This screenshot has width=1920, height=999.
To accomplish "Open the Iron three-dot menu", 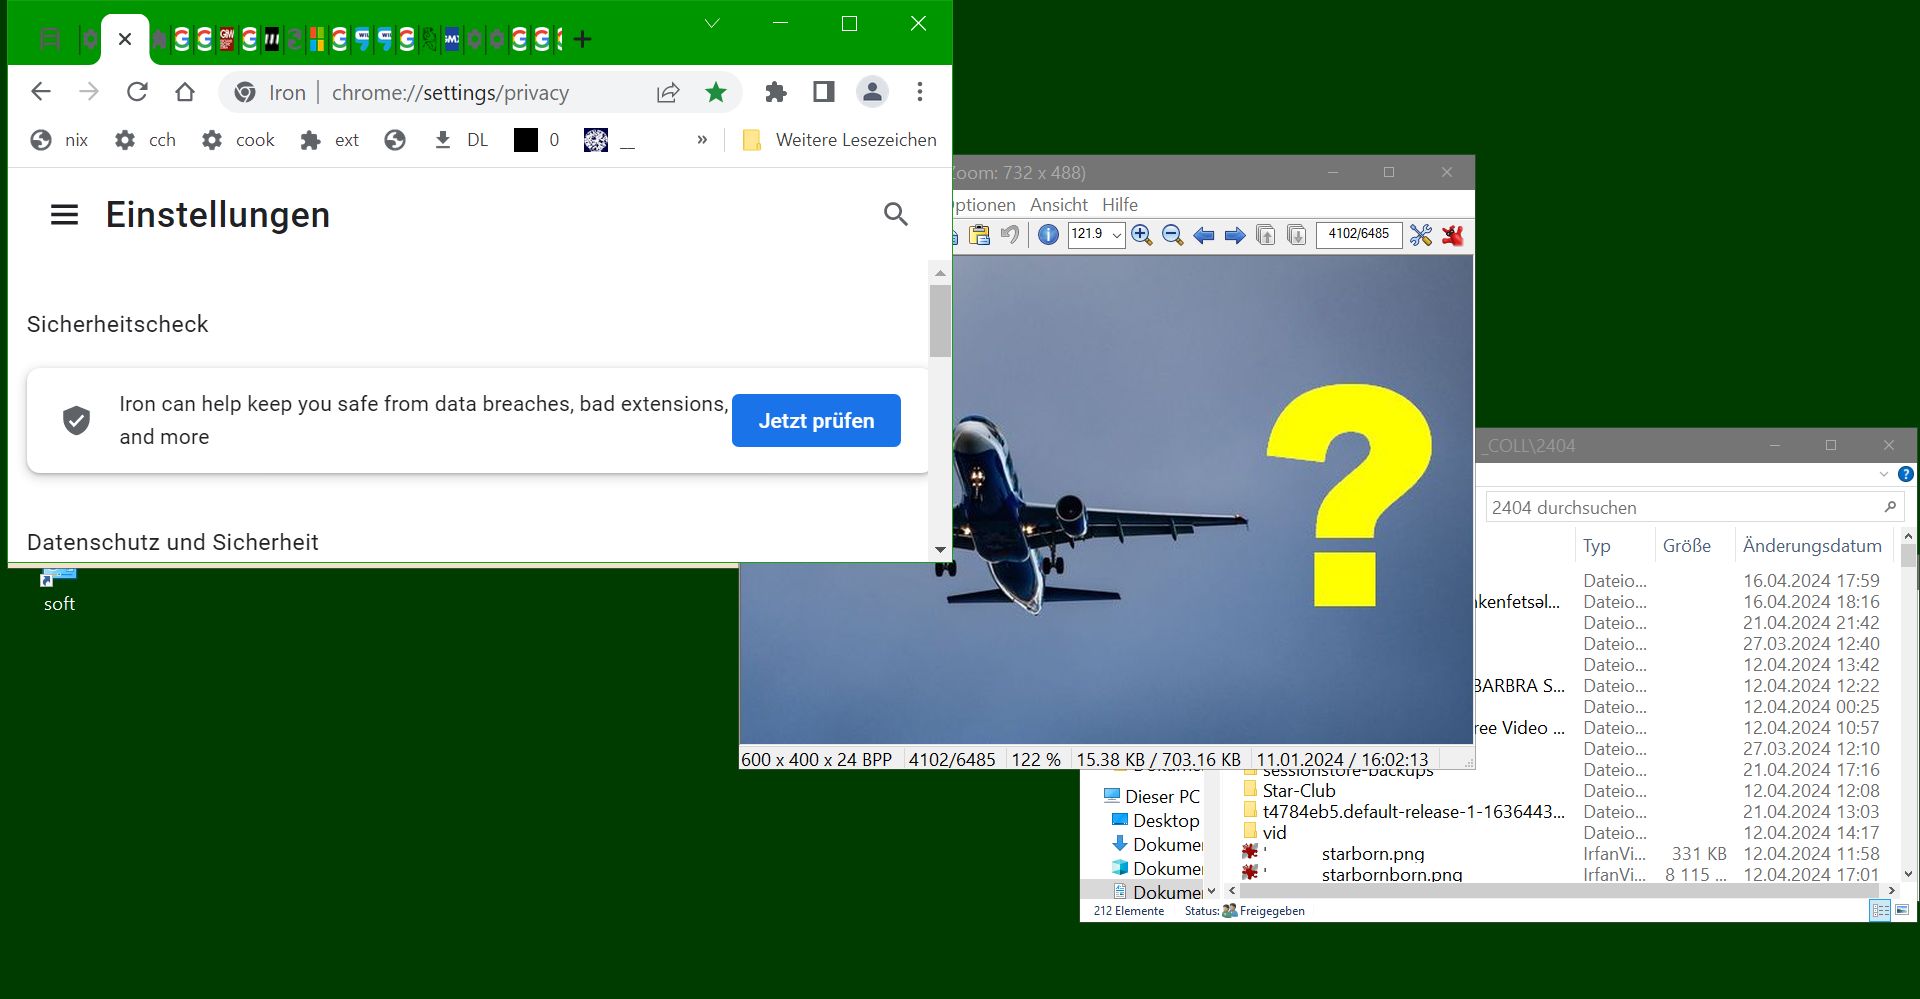I will pos(920,92).
